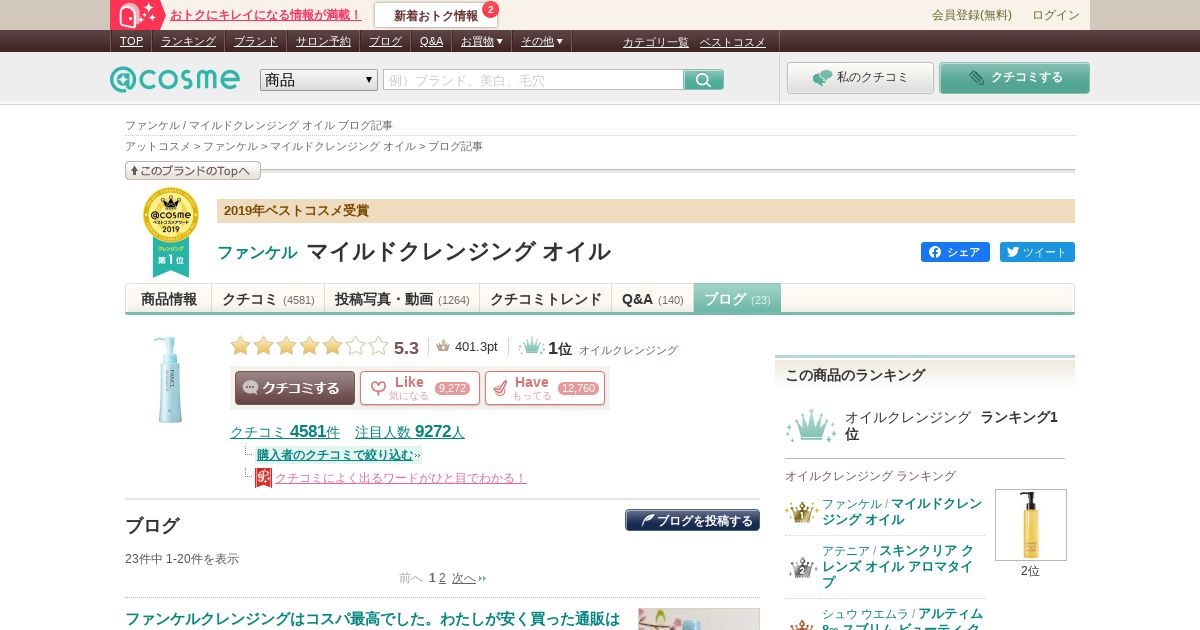Open the 注目人数 9272人 link

pos(410,432)
